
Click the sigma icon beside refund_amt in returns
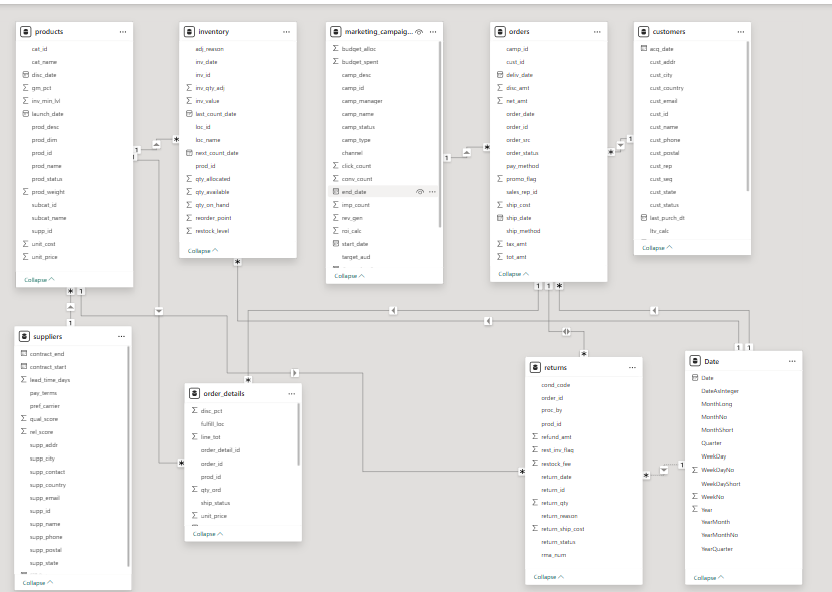(x=536, y=436)
